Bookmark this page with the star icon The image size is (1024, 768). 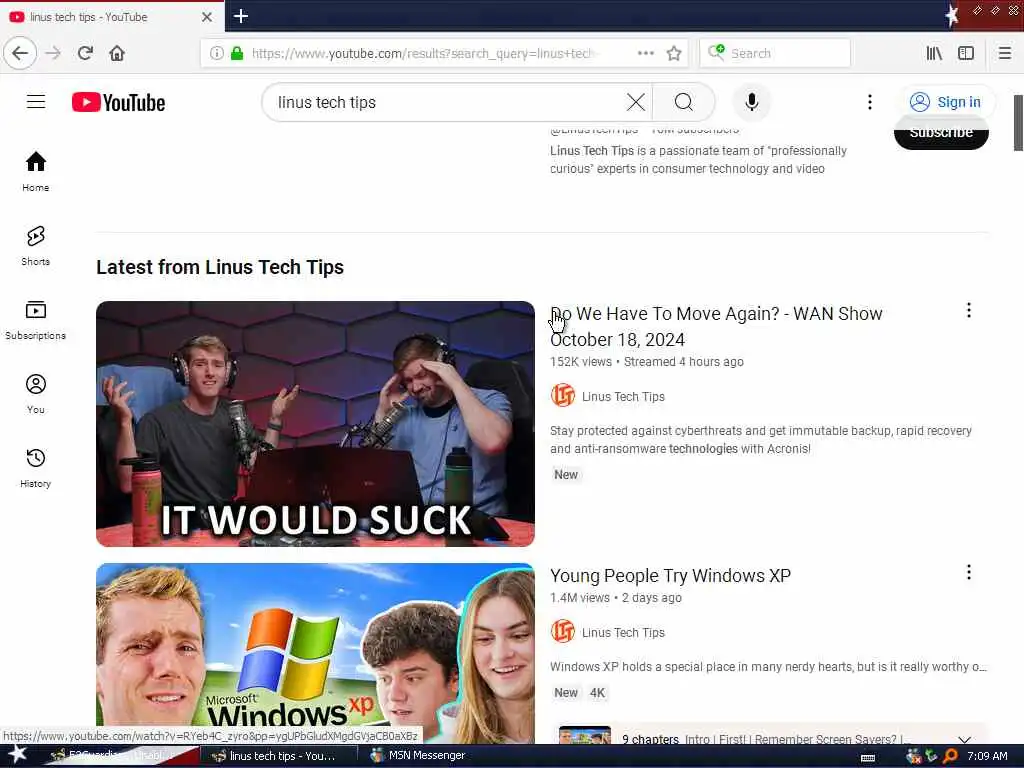click(674, 54)
